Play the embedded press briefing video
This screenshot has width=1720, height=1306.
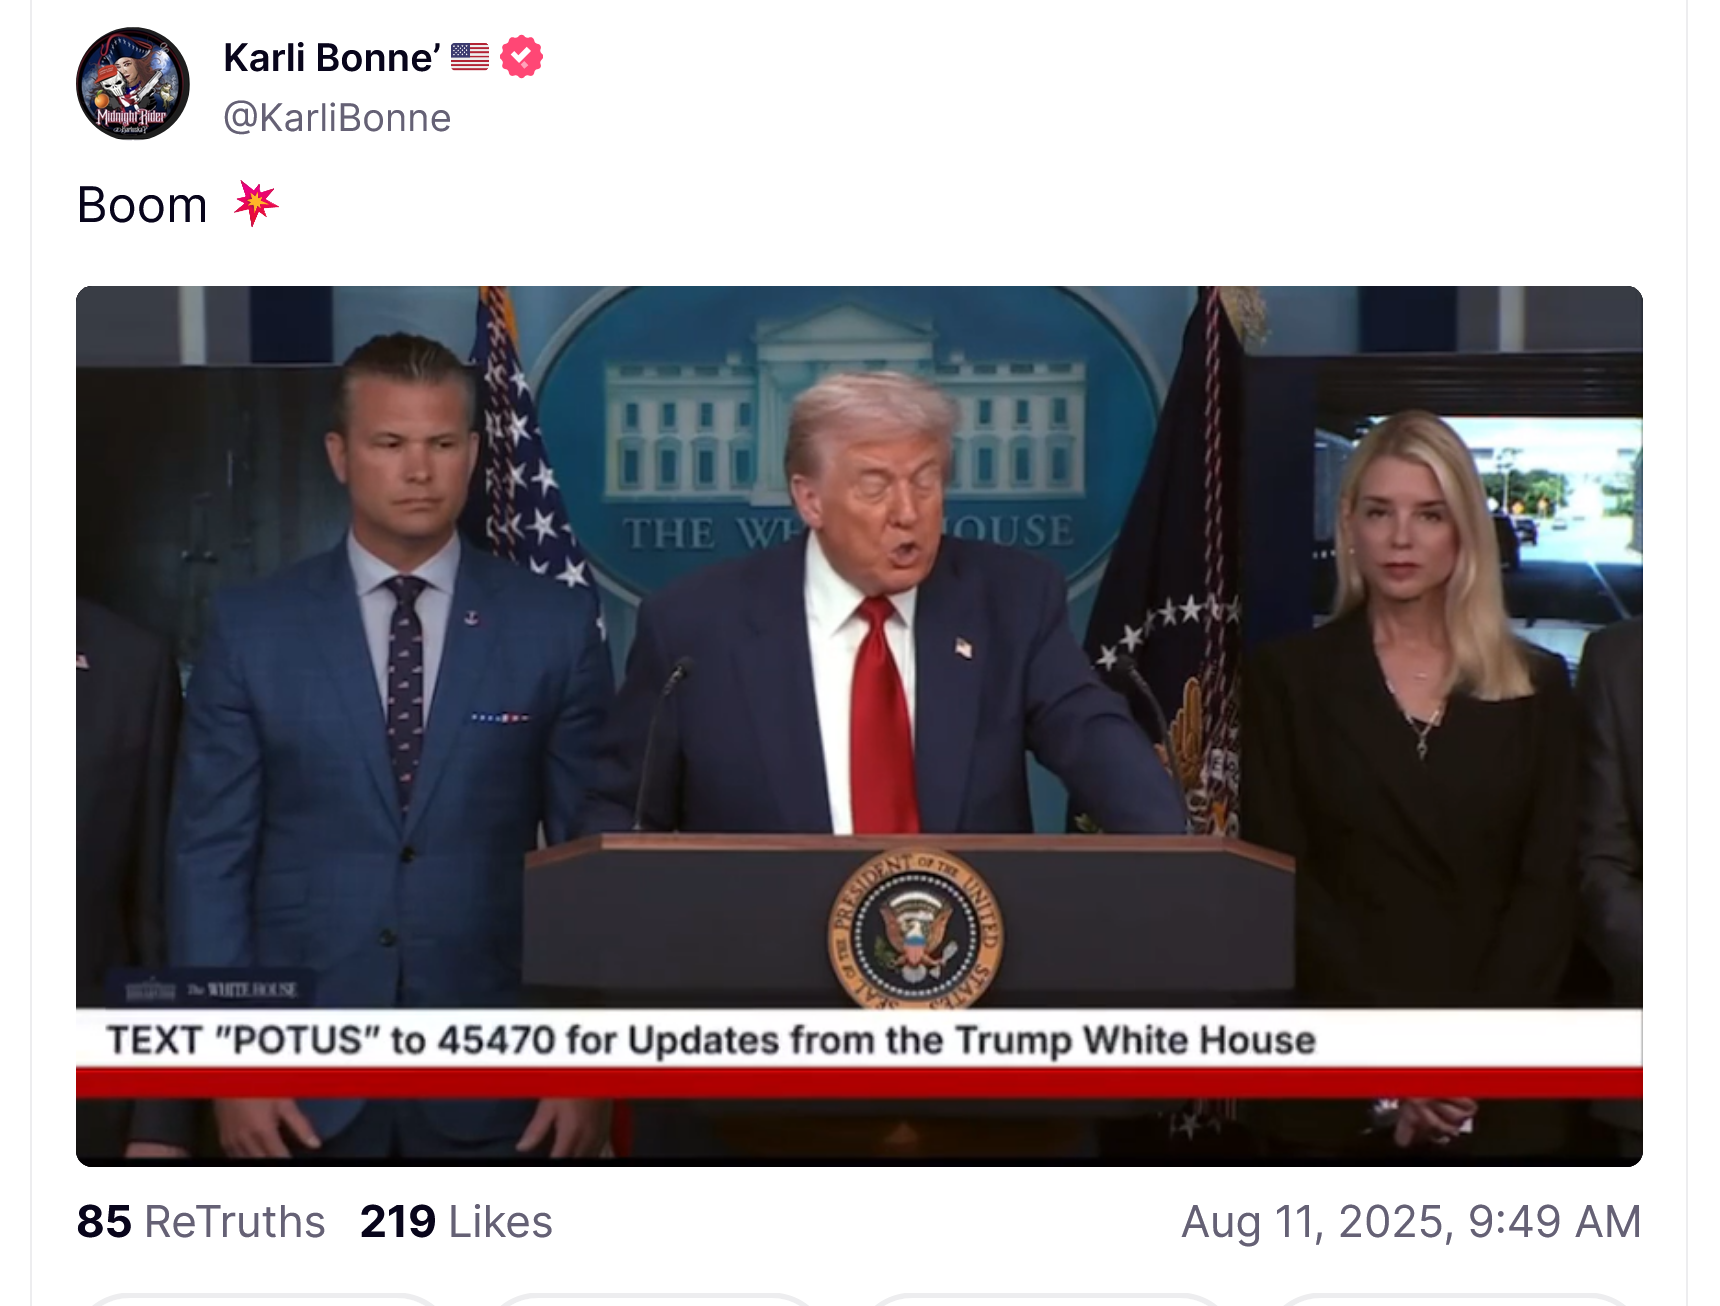coord(859,726)
